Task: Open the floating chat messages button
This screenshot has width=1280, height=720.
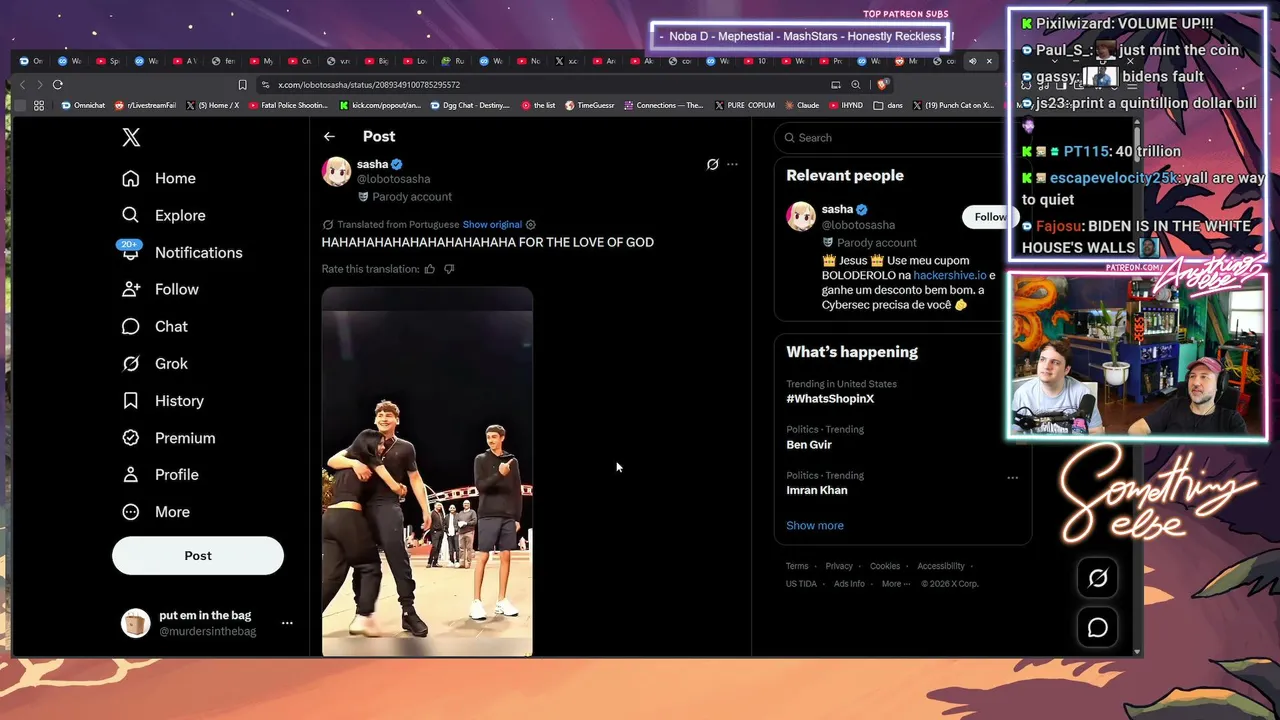Action: (x=1098, y=628)
